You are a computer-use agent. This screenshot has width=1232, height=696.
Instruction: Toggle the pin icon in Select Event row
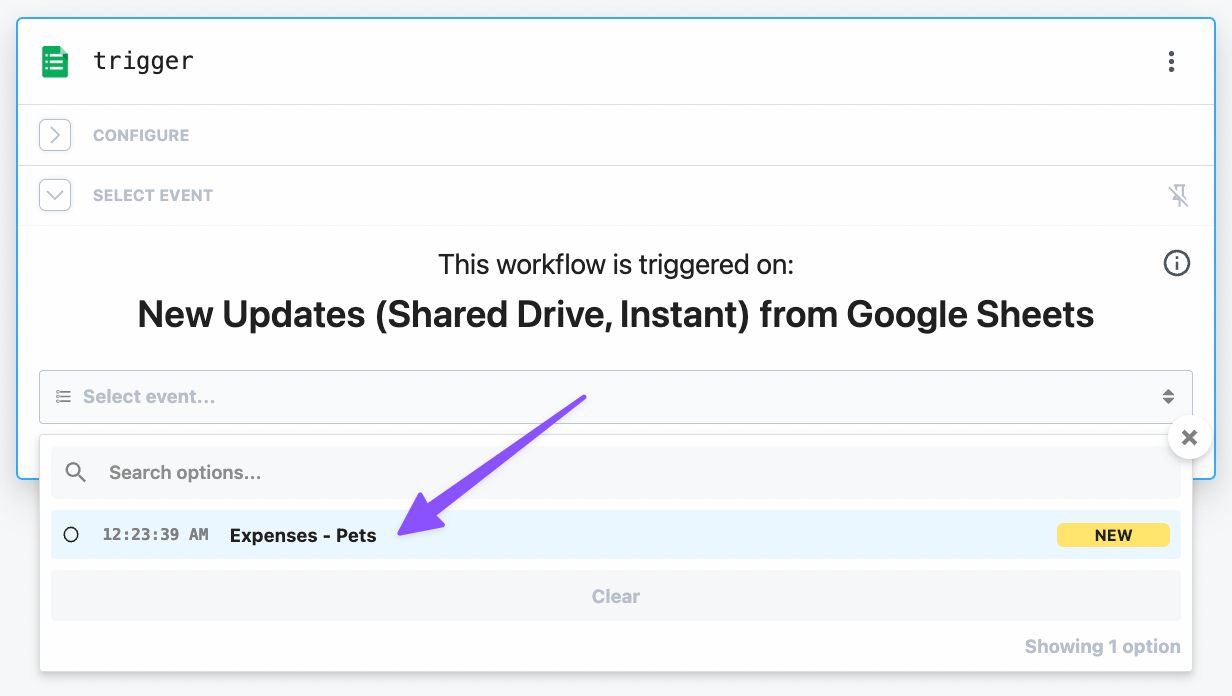click(1179, 195)
